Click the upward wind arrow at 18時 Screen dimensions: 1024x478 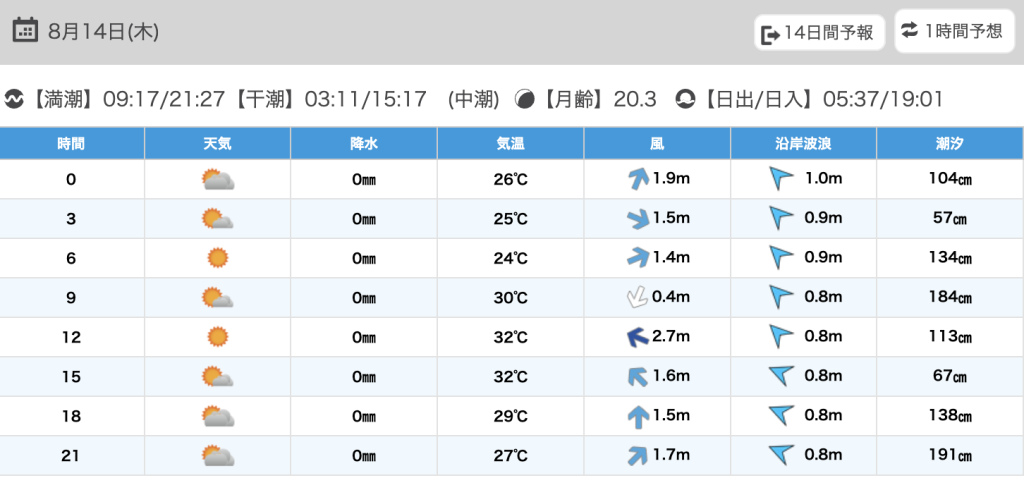(x=637, y=416)
